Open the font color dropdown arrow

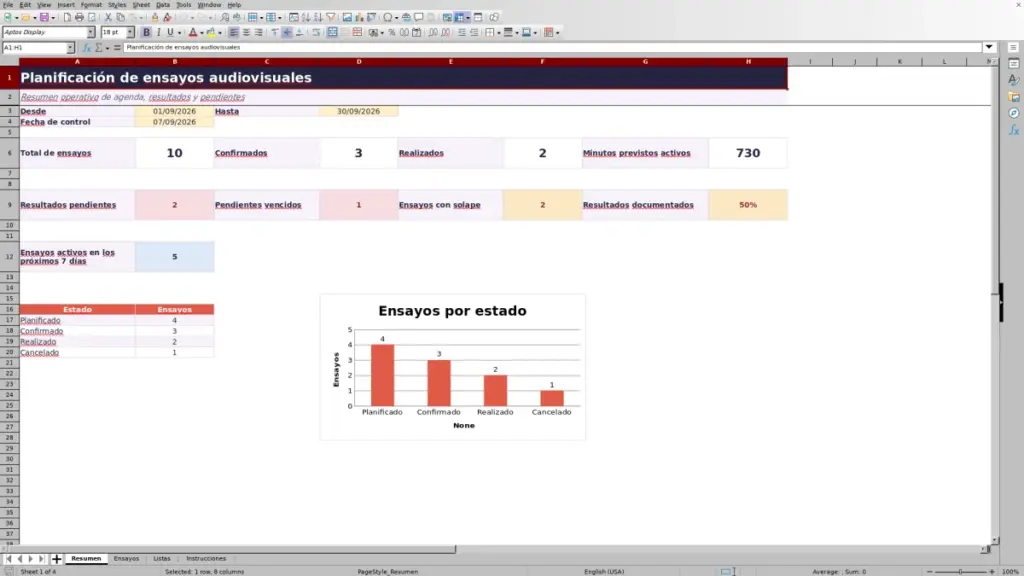(x=202, y=33)
